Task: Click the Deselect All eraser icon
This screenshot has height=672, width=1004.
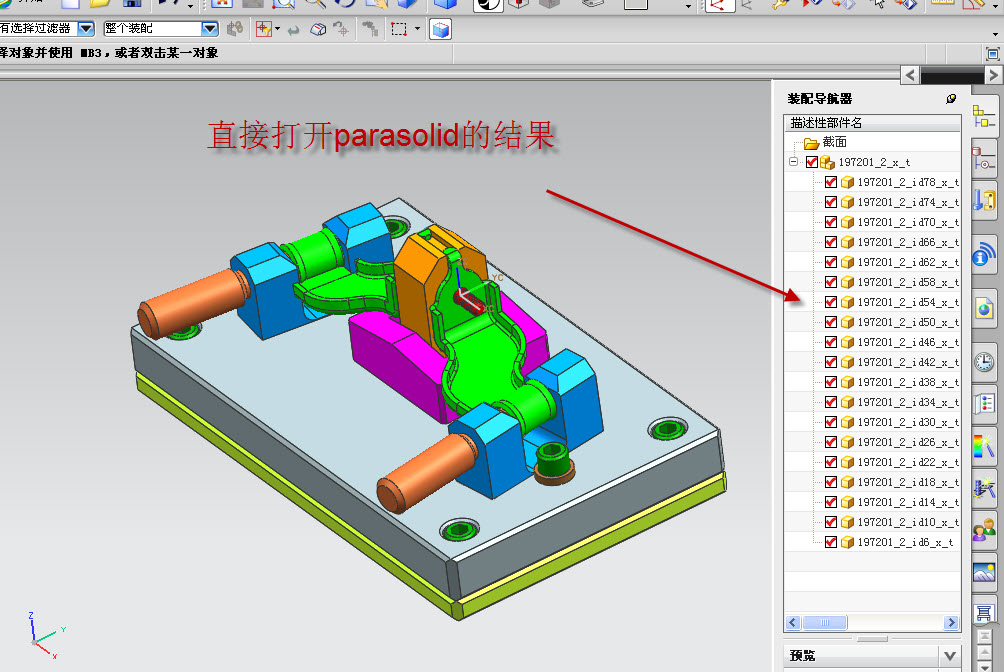Action: (318, 29)
